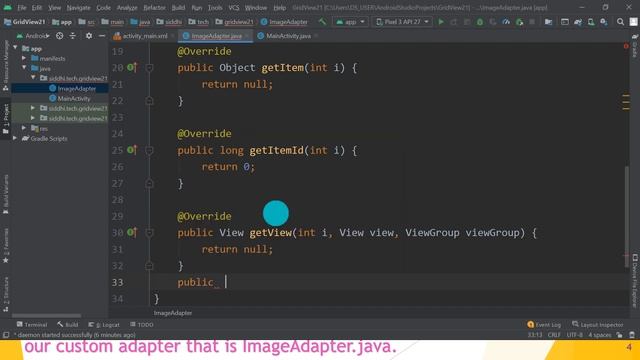Image resolution: width=640 pixels, height=360 pixels.
Task: Open the Pixel 3 API 27 device dropdown
Action: coord(402,22)
